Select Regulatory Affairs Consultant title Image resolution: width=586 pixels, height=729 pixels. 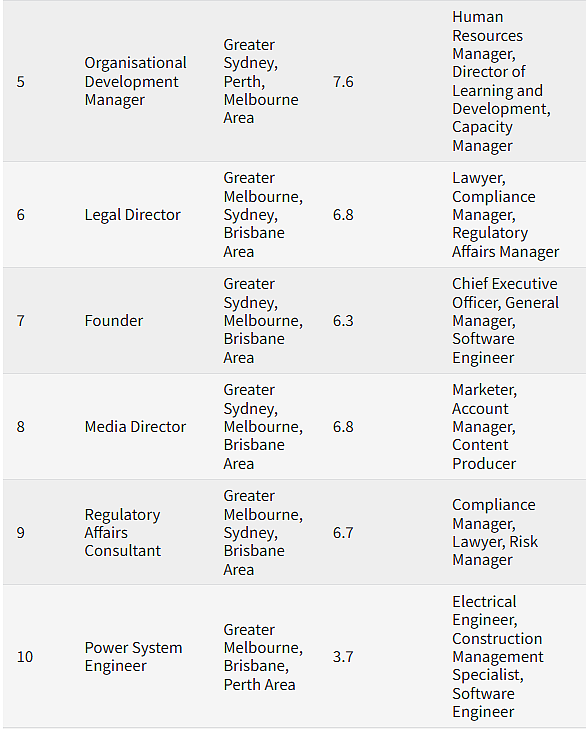122,532
